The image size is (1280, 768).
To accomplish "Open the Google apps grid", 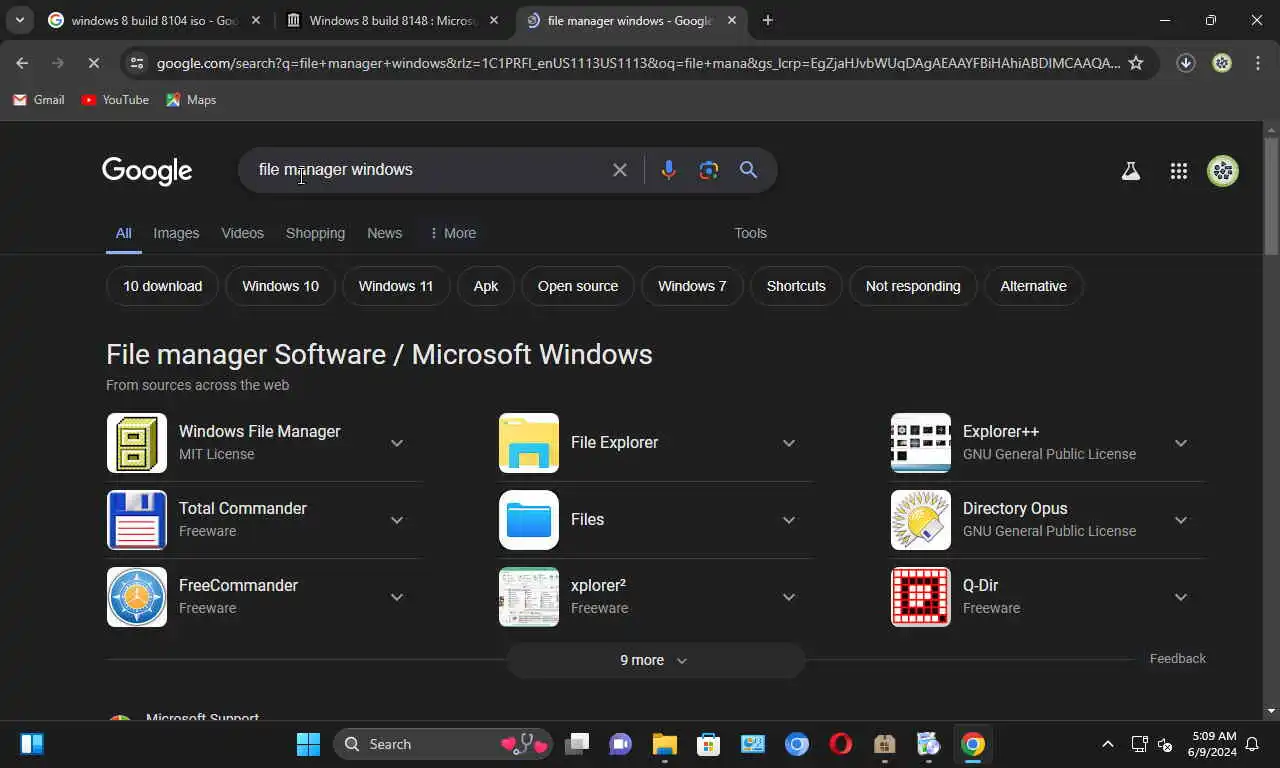I will (x=1179, y=171).
